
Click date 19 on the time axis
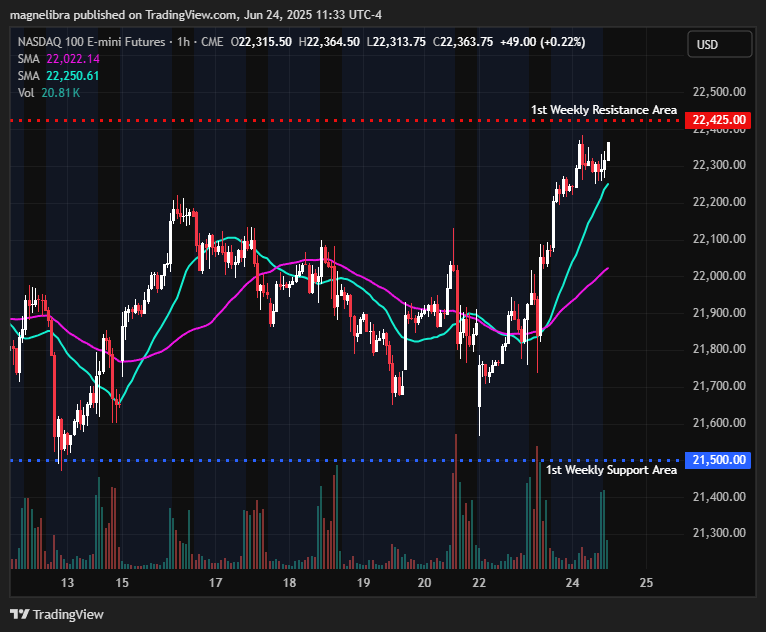[x=363, y=583]
